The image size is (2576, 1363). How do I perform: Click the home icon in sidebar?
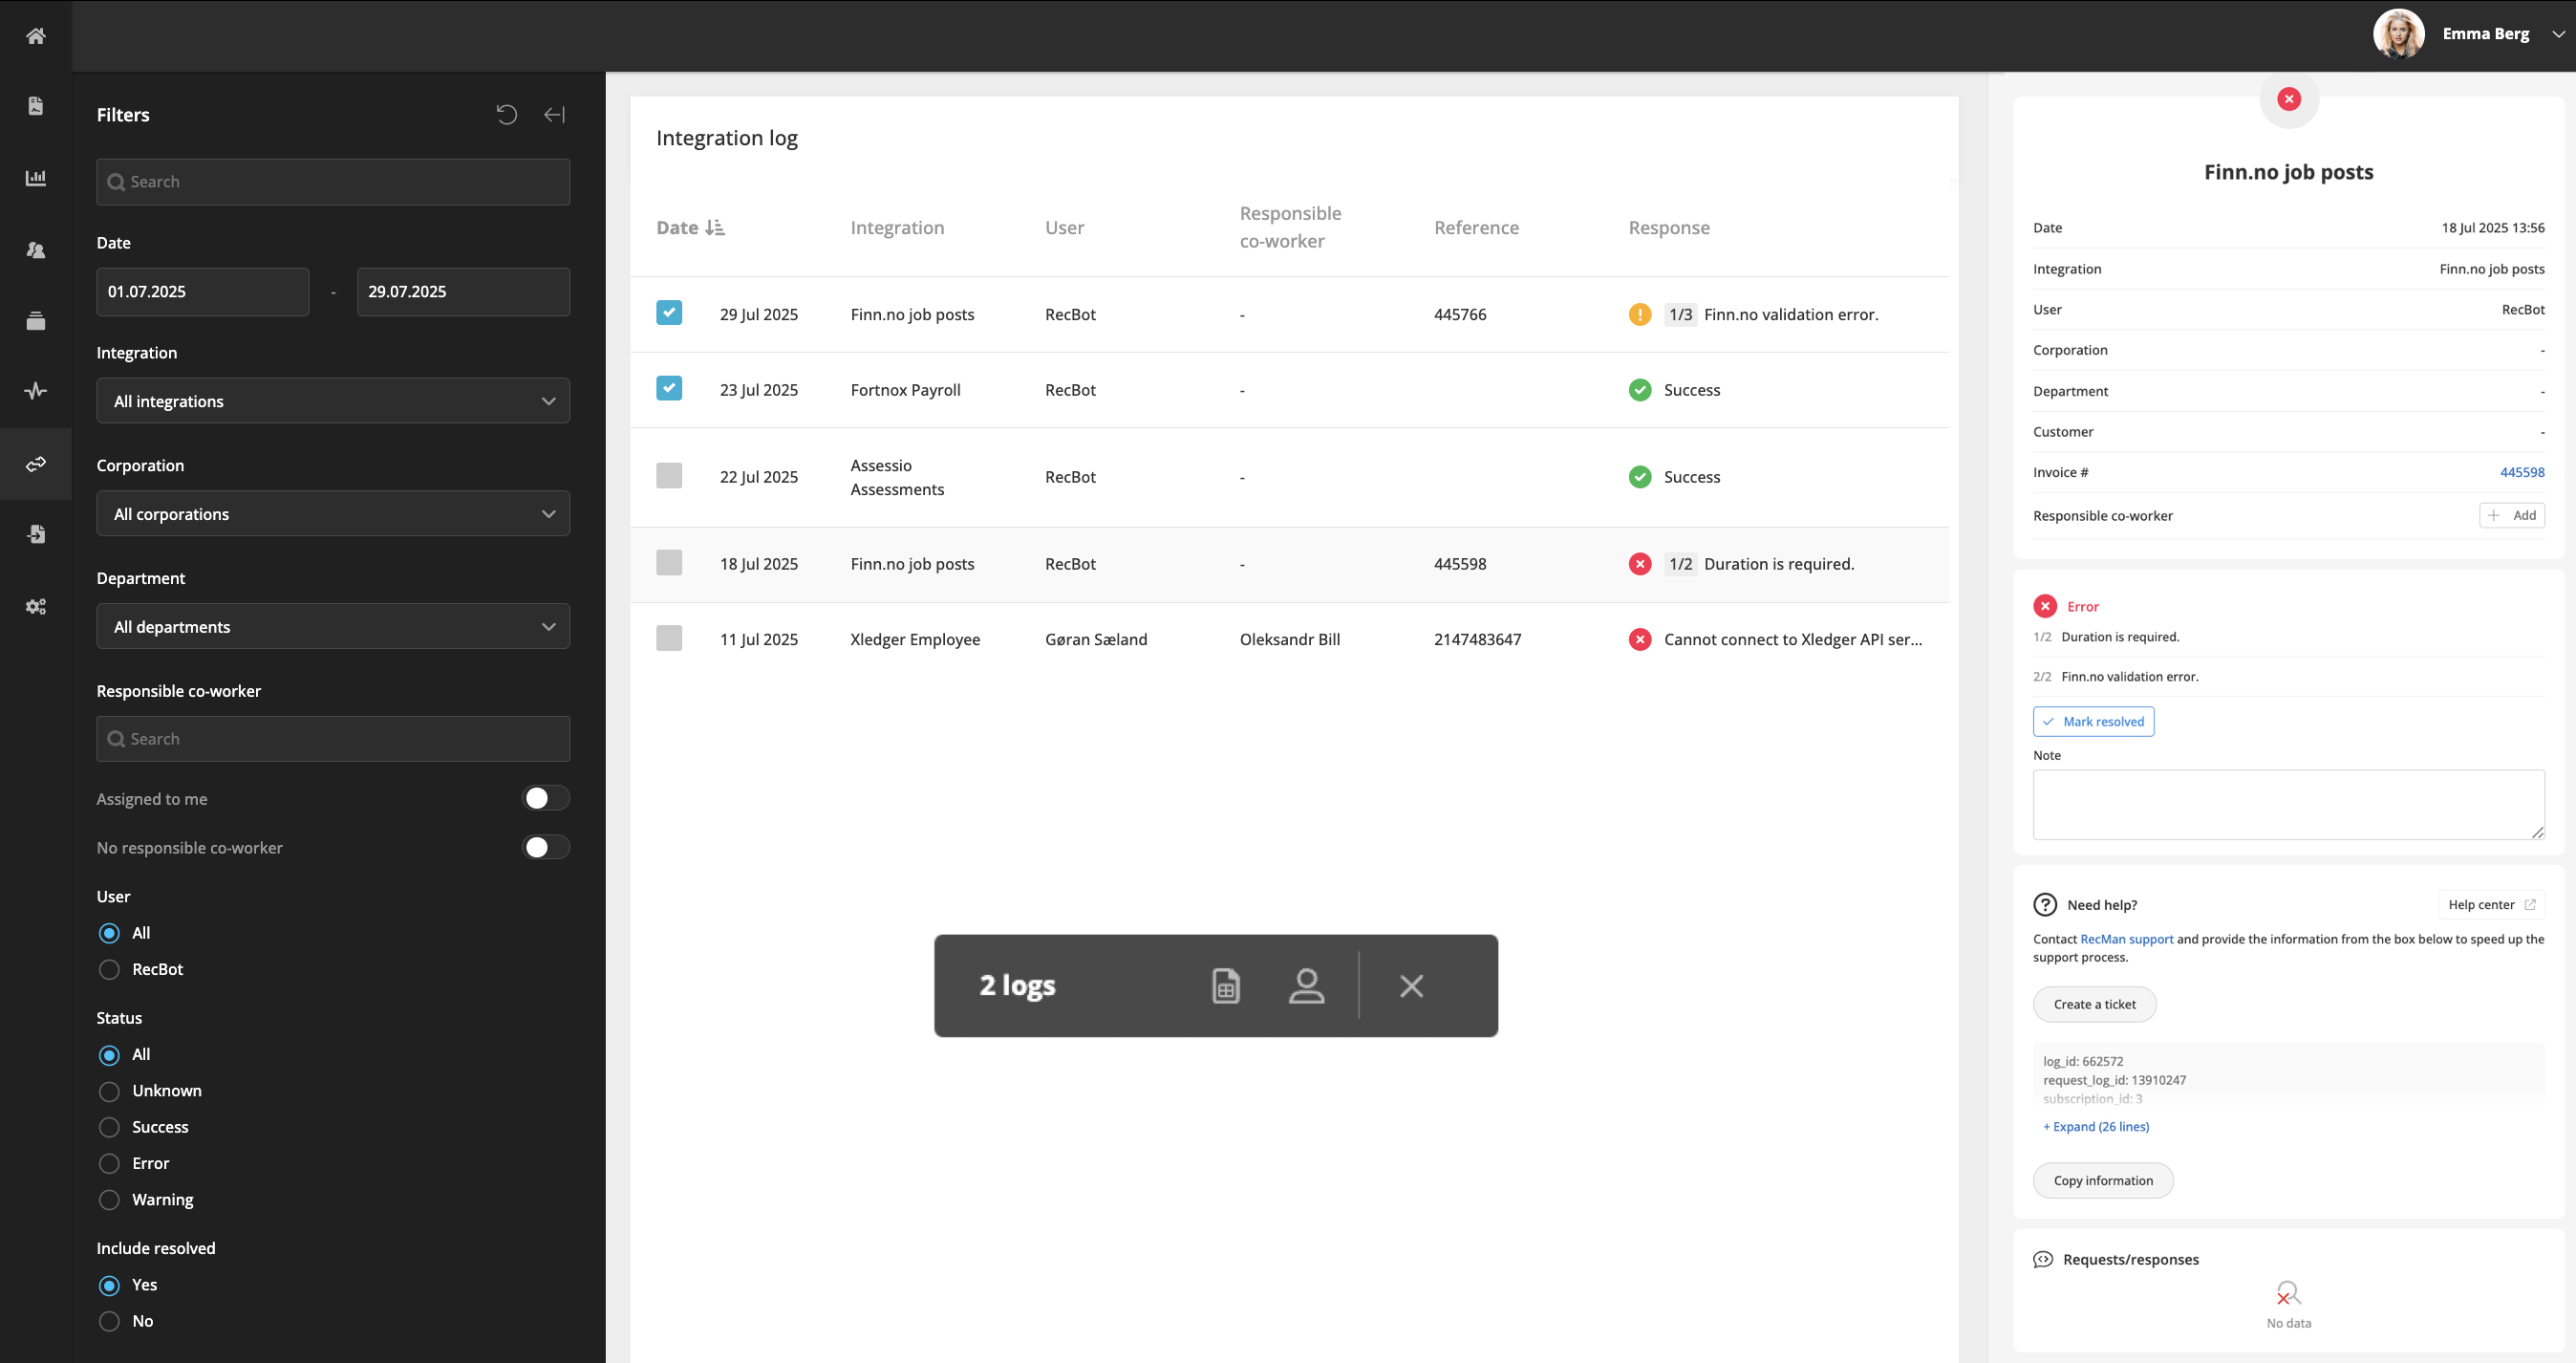pyautogui.click(x=36, y=36)
